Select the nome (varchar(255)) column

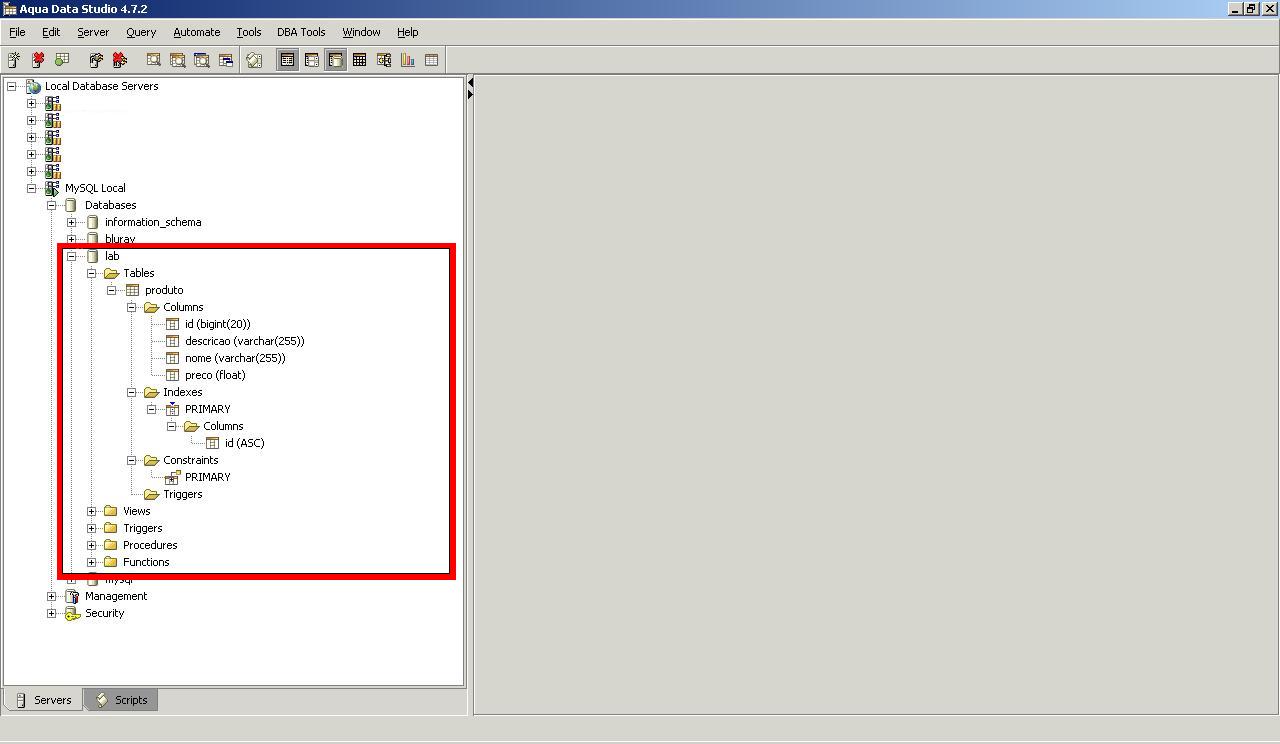coord(235,358)
